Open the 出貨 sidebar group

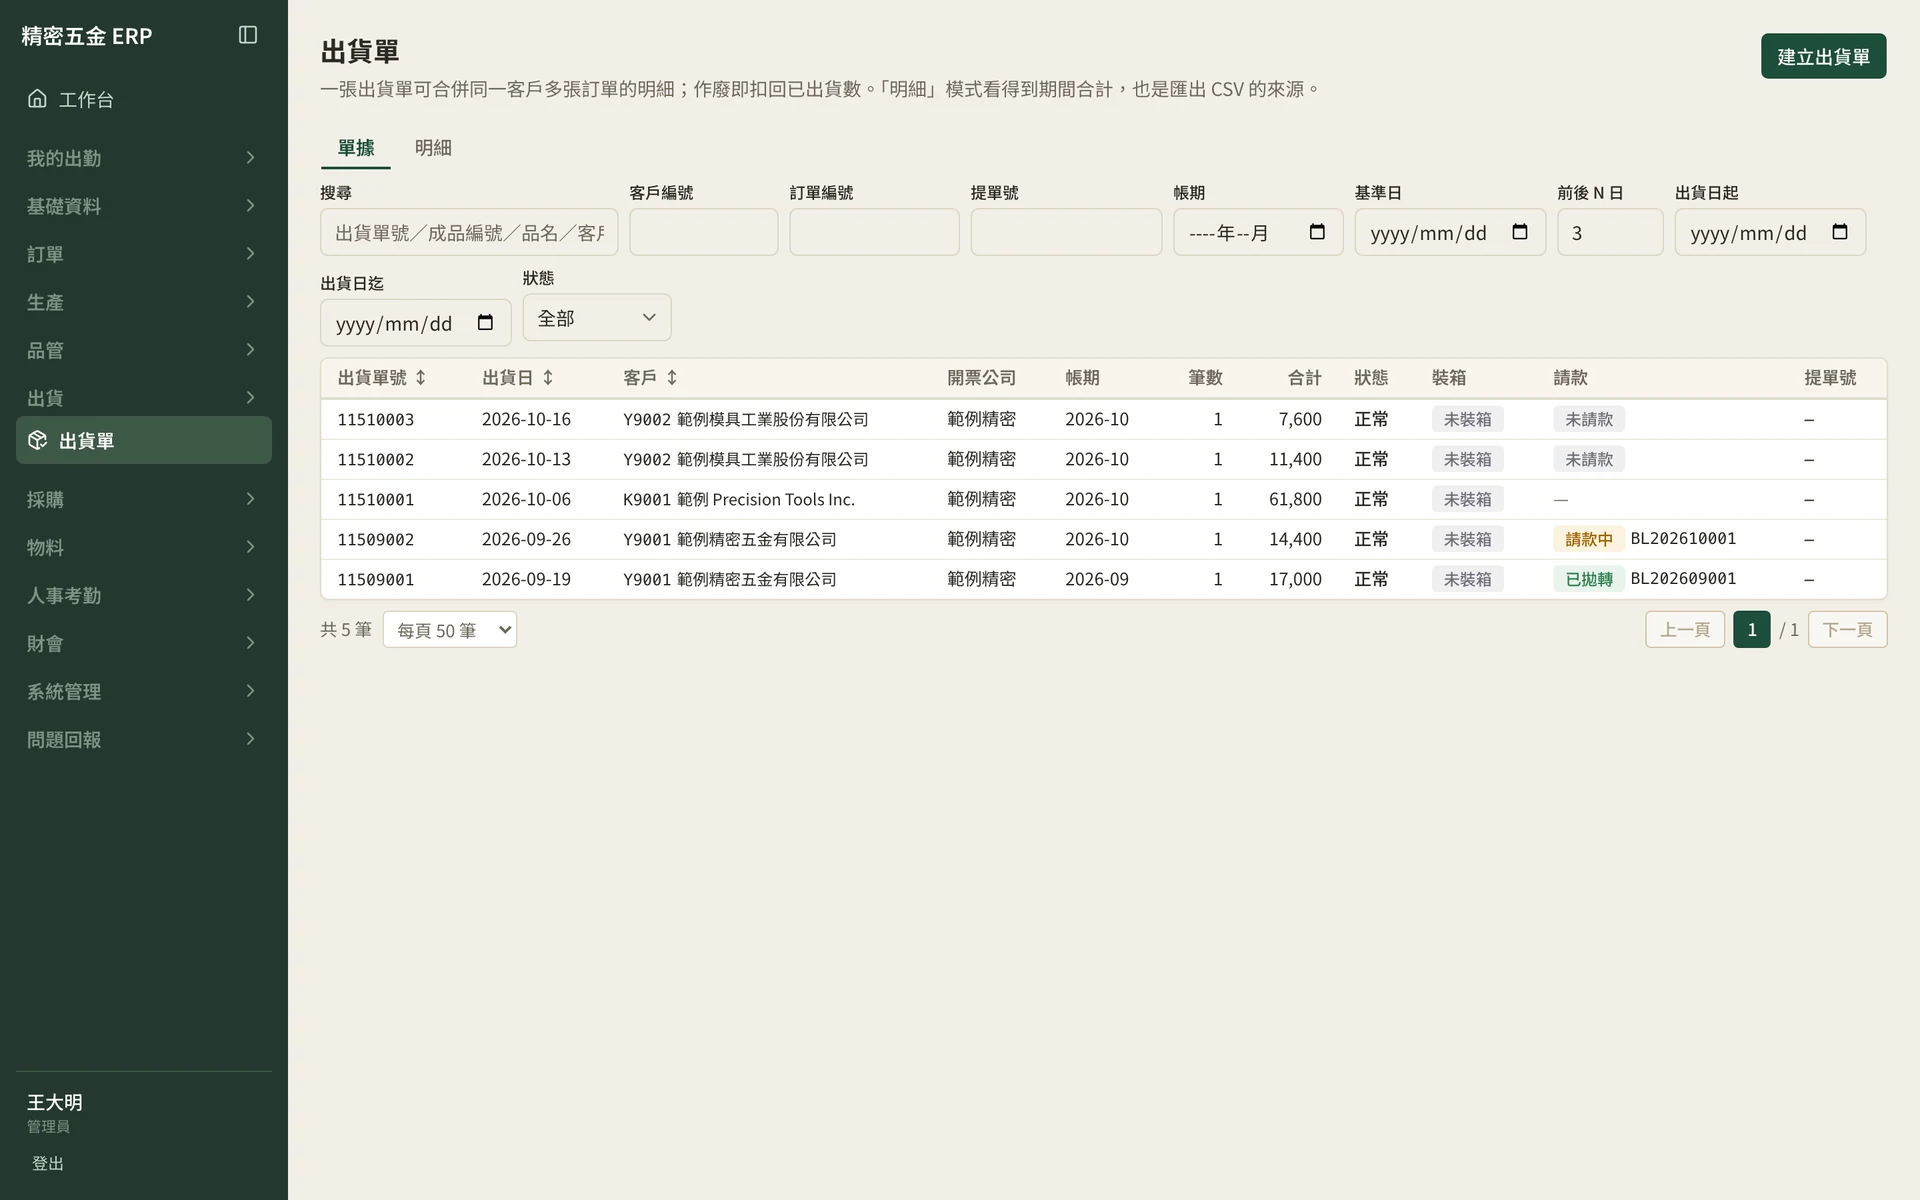coord(144,398)
